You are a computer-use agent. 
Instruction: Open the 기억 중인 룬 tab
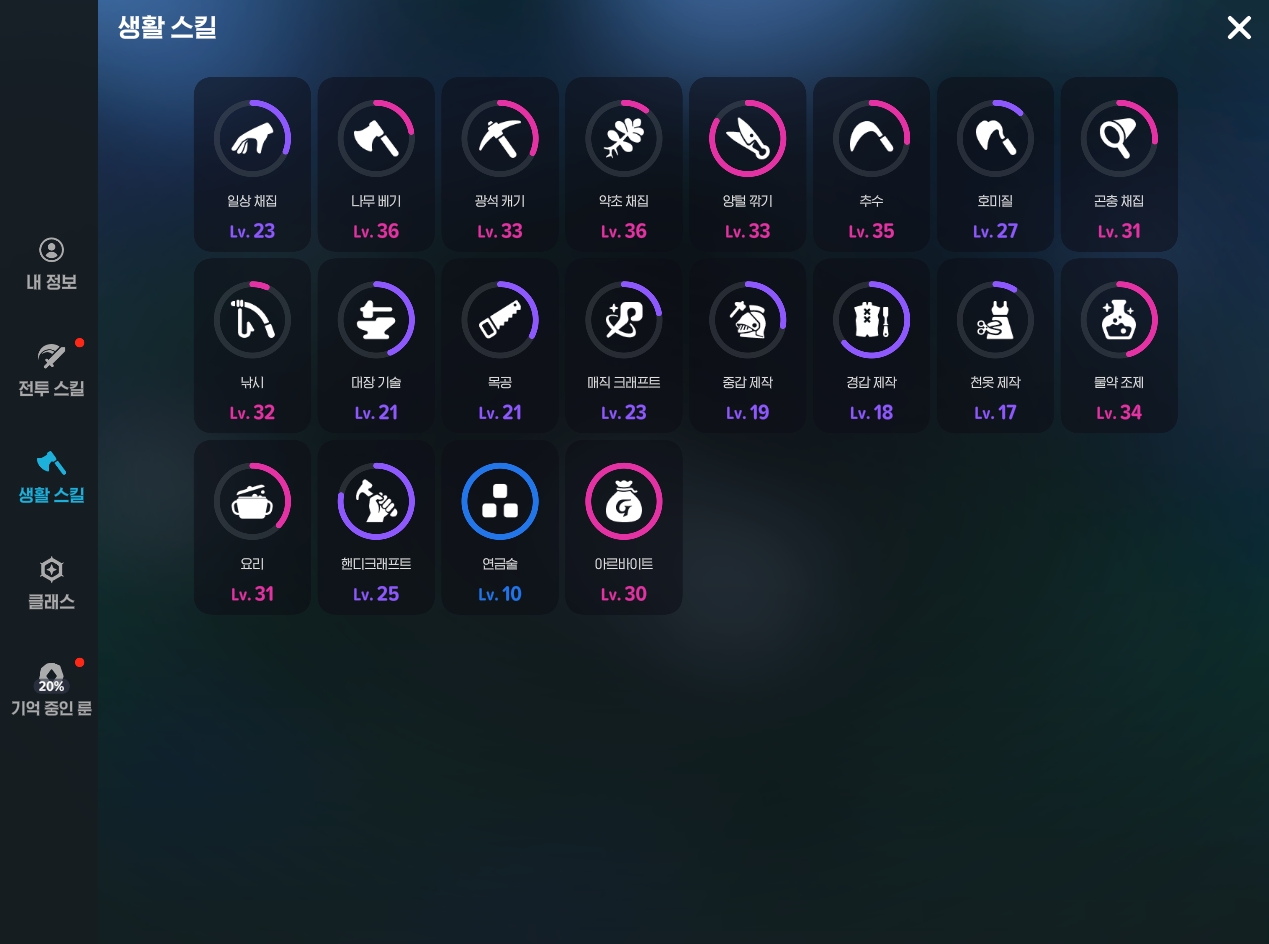pos(51,690)
